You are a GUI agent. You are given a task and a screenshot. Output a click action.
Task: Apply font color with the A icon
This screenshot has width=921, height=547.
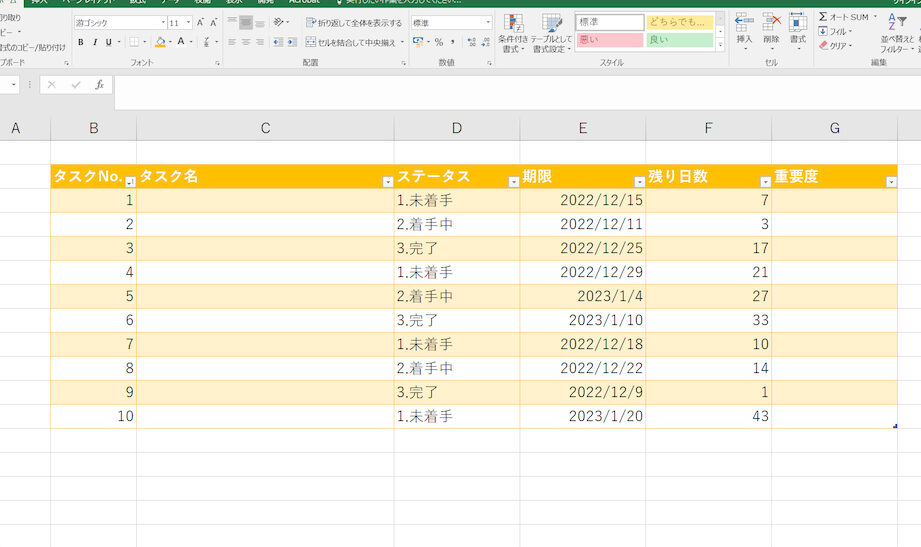click(x=181, y=42)
